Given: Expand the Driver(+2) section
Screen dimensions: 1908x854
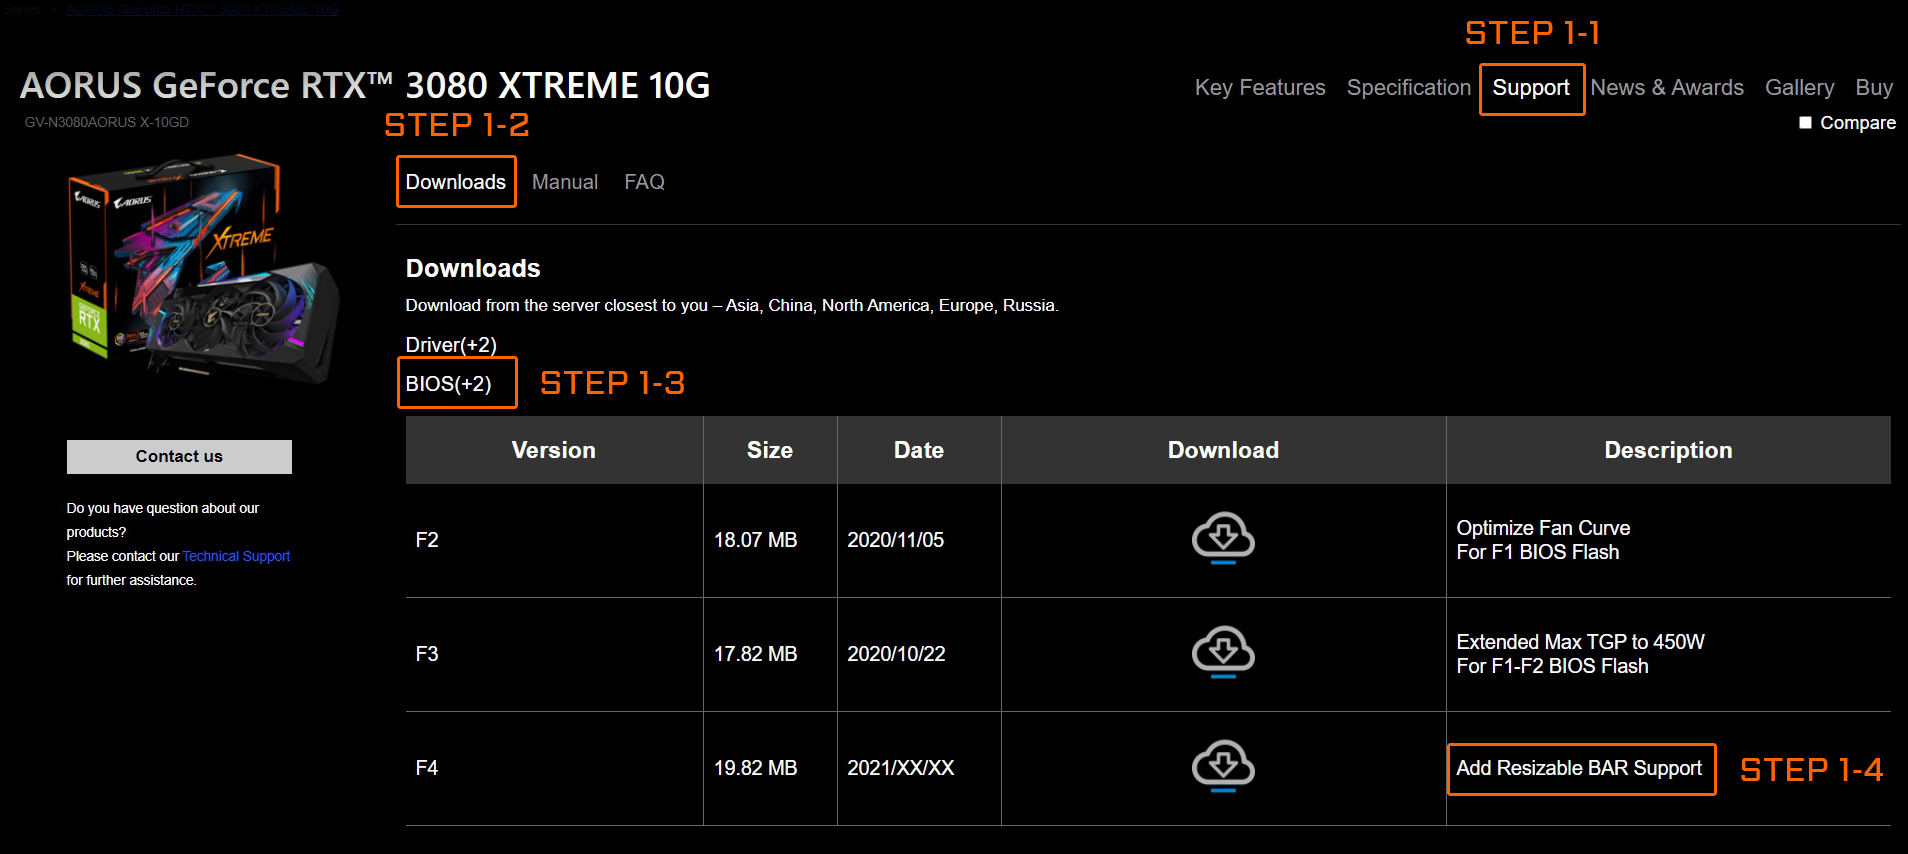Looking at the screenshot, I should pos(451,345).
